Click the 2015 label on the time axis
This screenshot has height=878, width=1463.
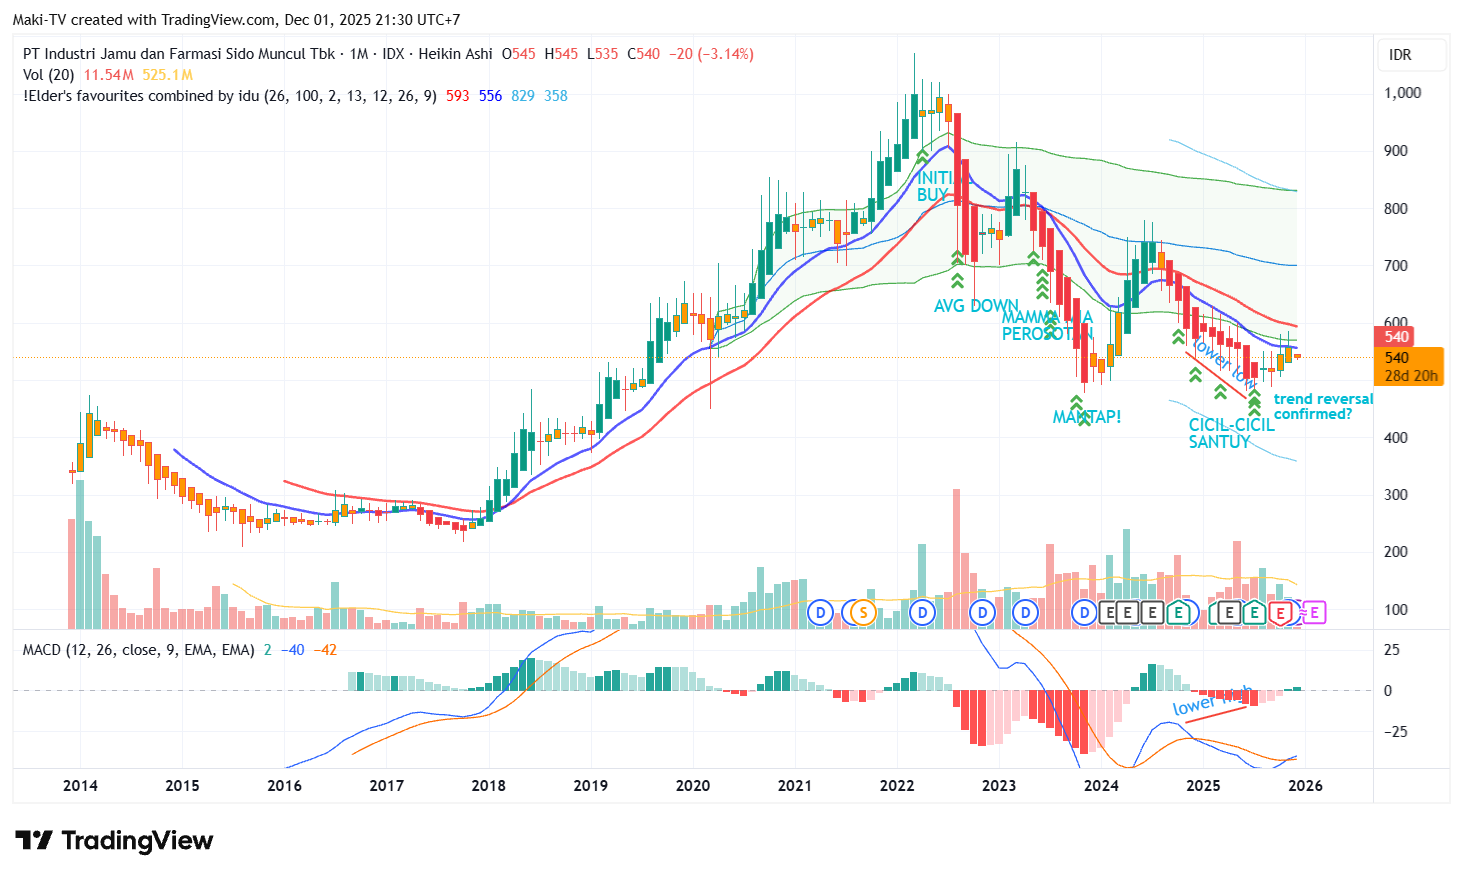tap(182, 786)
